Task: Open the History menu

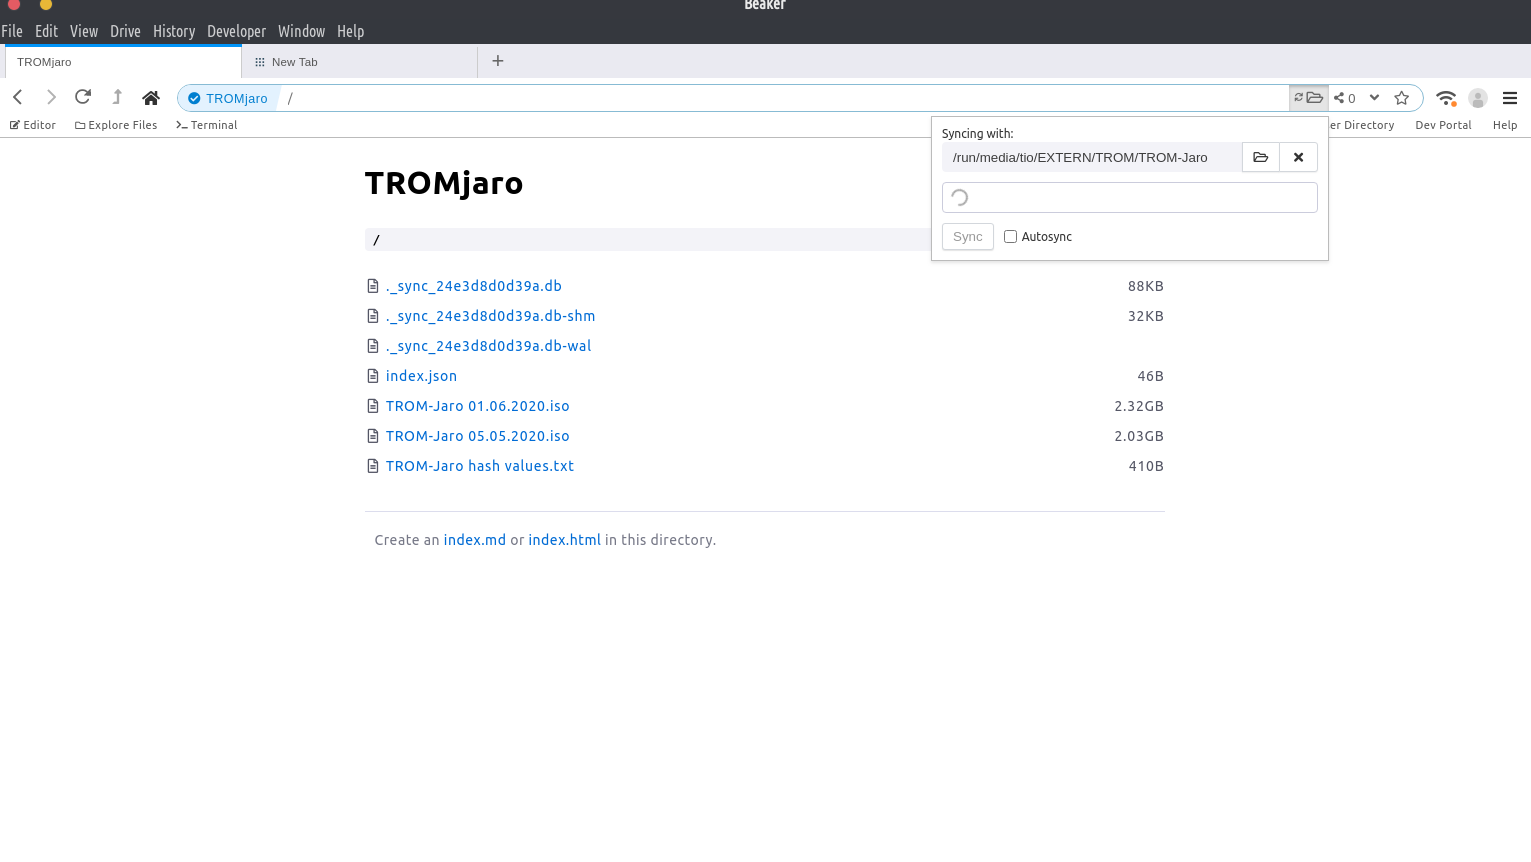Action: pos(174,31)
